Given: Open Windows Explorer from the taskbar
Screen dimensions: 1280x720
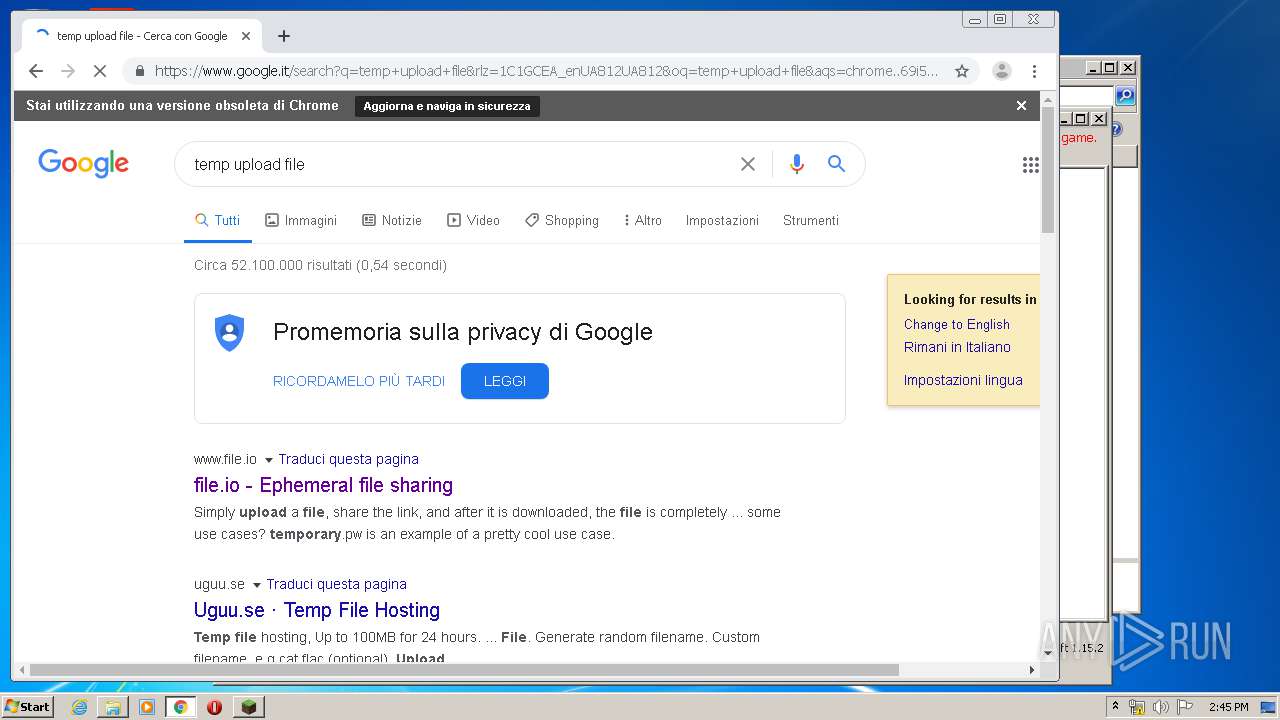Looking at the screenshot, I should coord(113,707).
